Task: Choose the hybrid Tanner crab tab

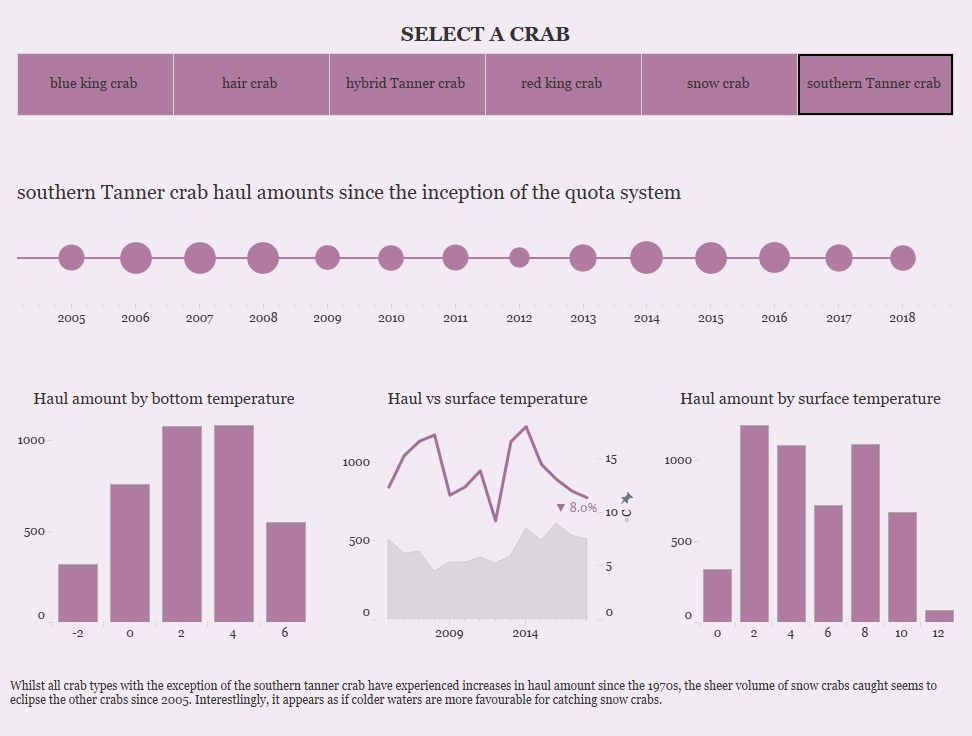Action: [x=407, y=84]
